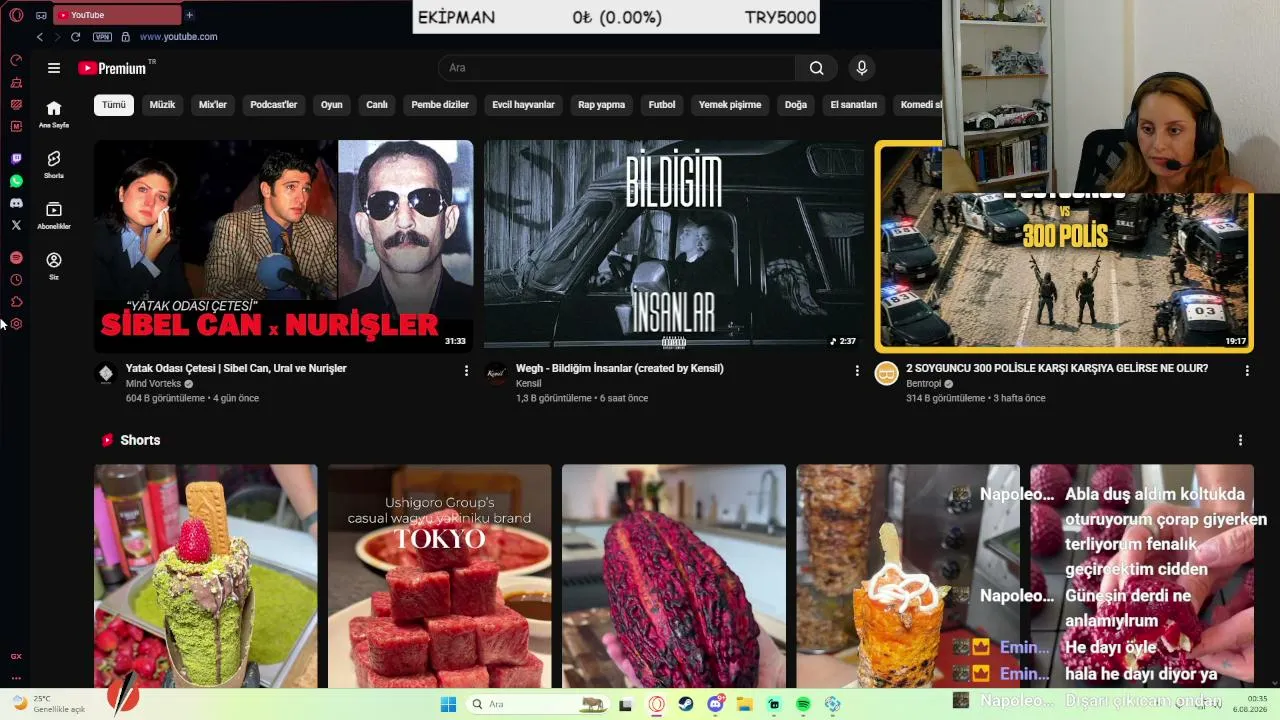Screen dimensions: 1280x720
Task: Open Discord panel in Opera sidebar
Action: (16, 203)
